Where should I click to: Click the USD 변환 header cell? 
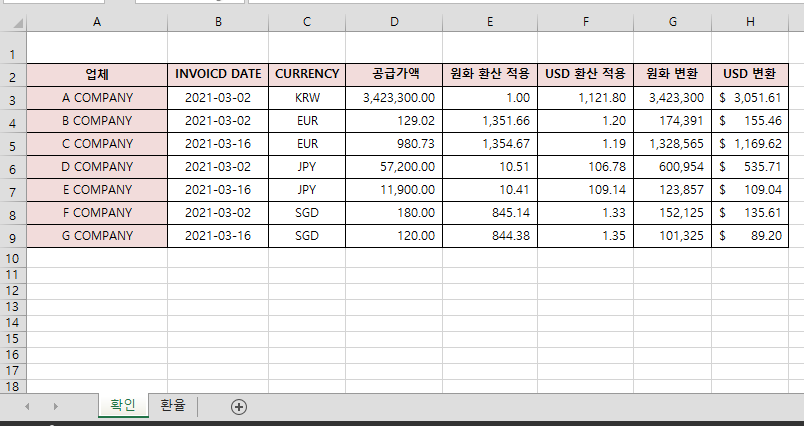coord(750,75)
